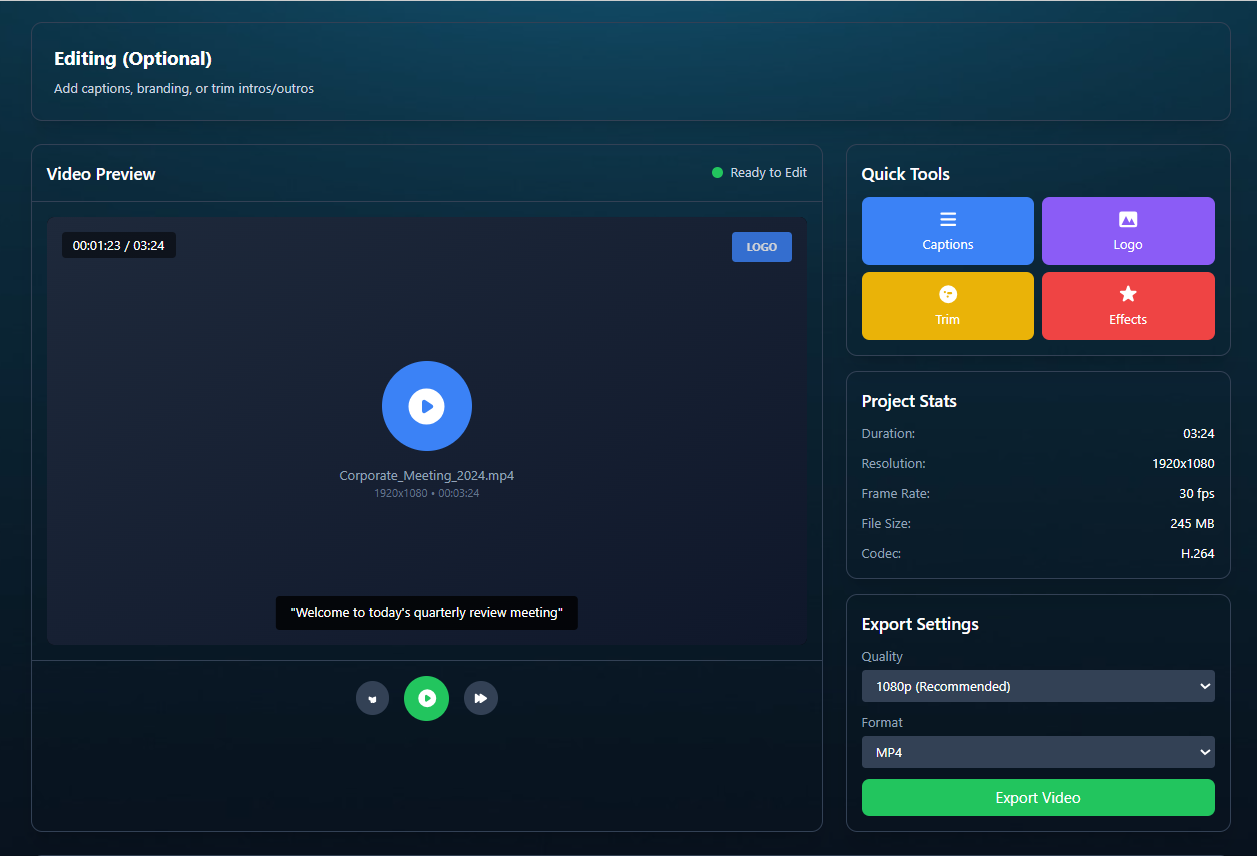This screenshot has width=1257, height=856.
Task: Select the "Welcome to today's" caption overlay
Action: (x=427, y=613)
